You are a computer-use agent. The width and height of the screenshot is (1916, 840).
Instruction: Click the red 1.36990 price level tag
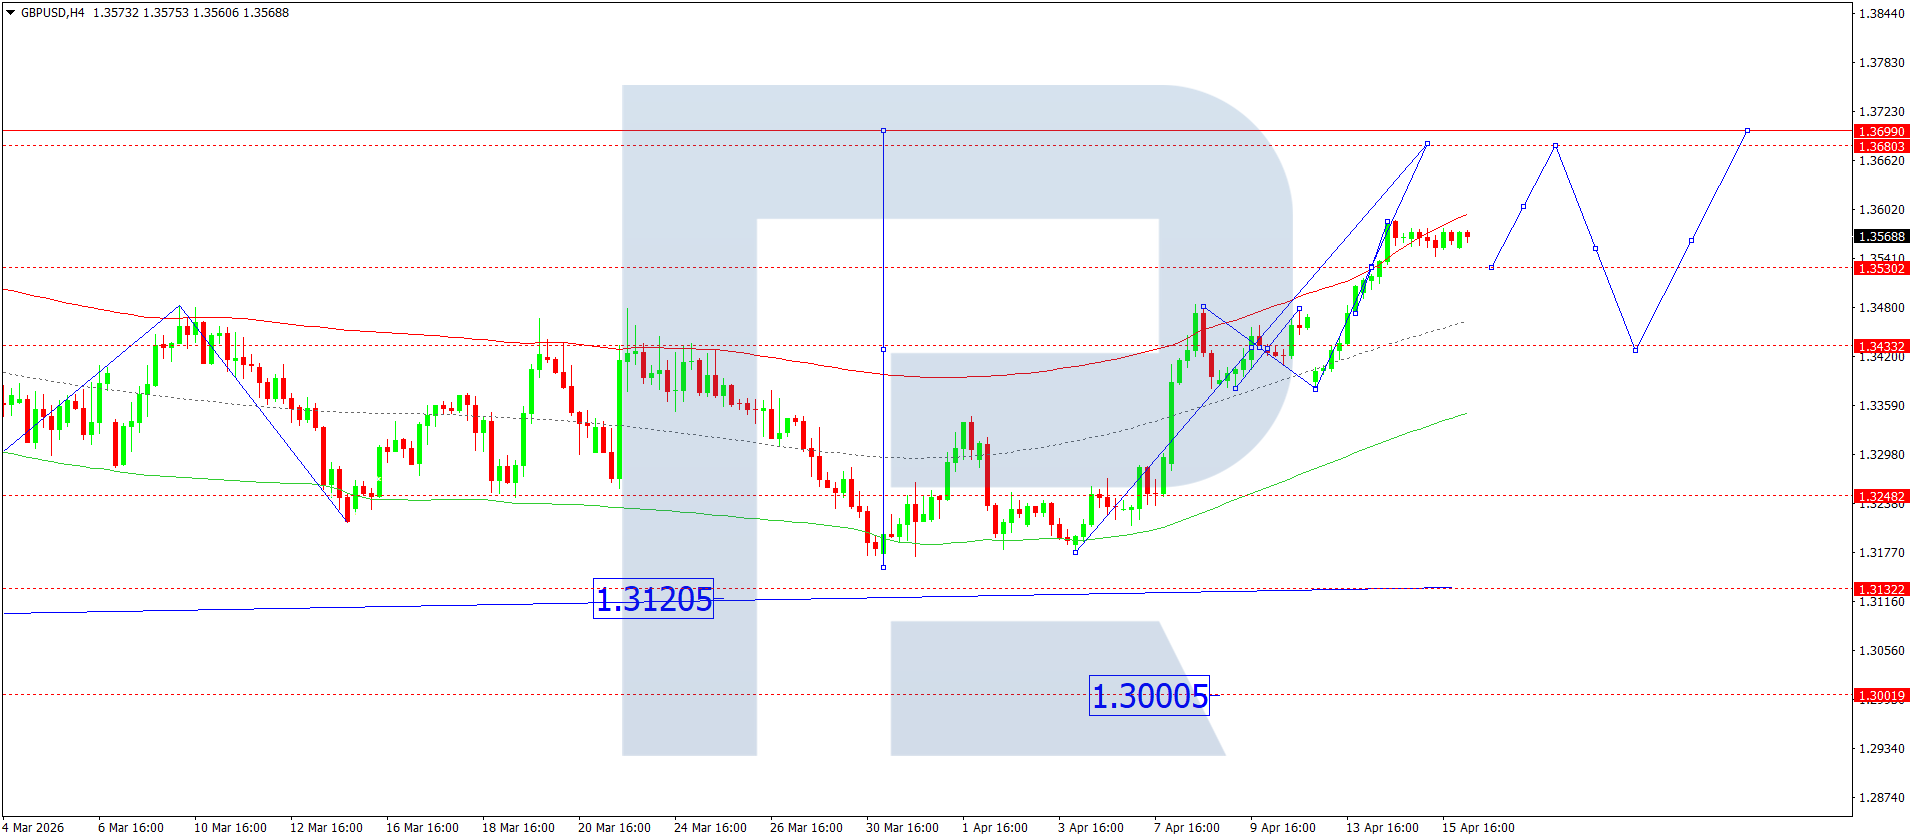pyautogui.click(x=1881, y=131)
